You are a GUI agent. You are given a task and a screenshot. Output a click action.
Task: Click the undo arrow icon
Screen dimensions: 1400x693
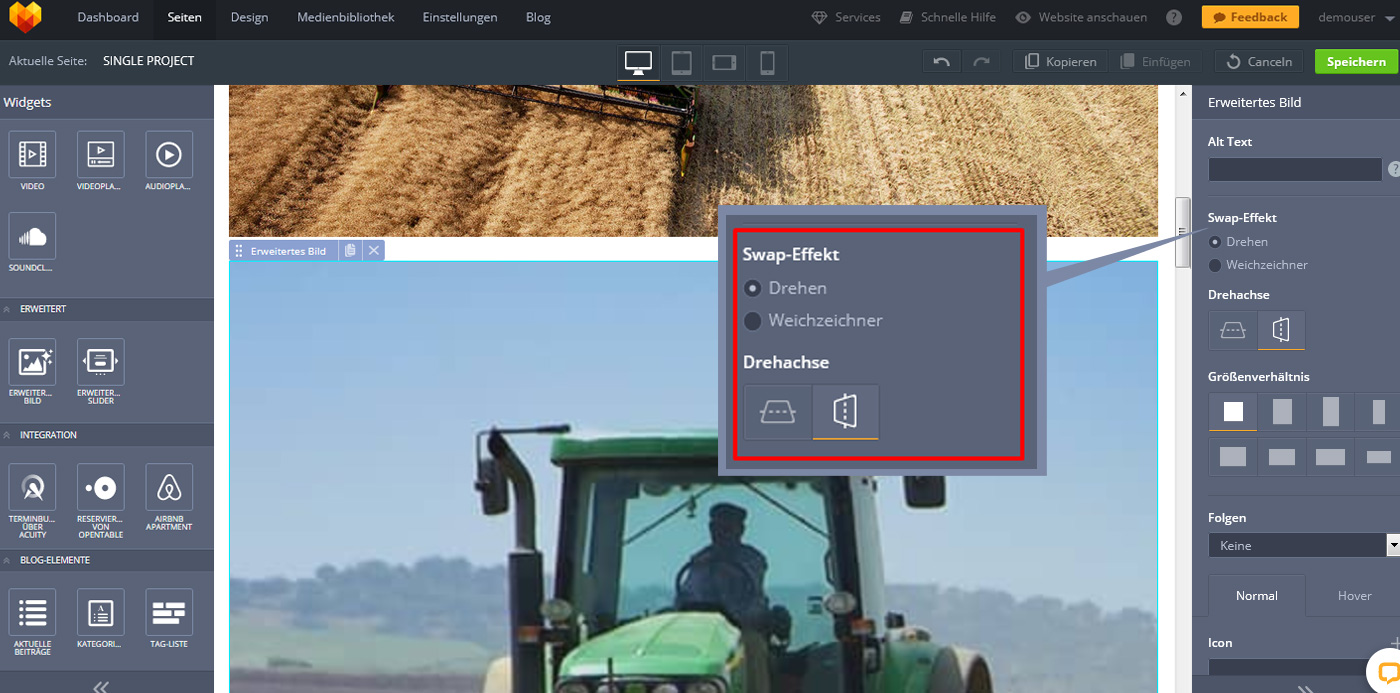pos(941,62)
